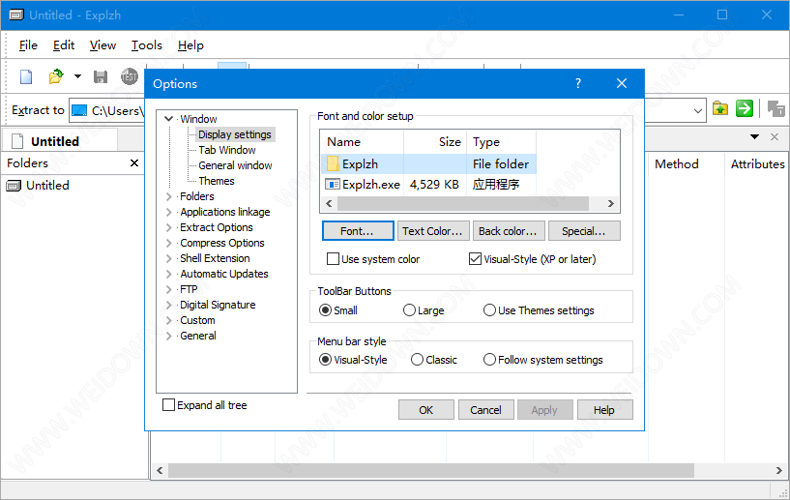
Task: Run archive test with the round TEST icon
Action: coord(129,77)
